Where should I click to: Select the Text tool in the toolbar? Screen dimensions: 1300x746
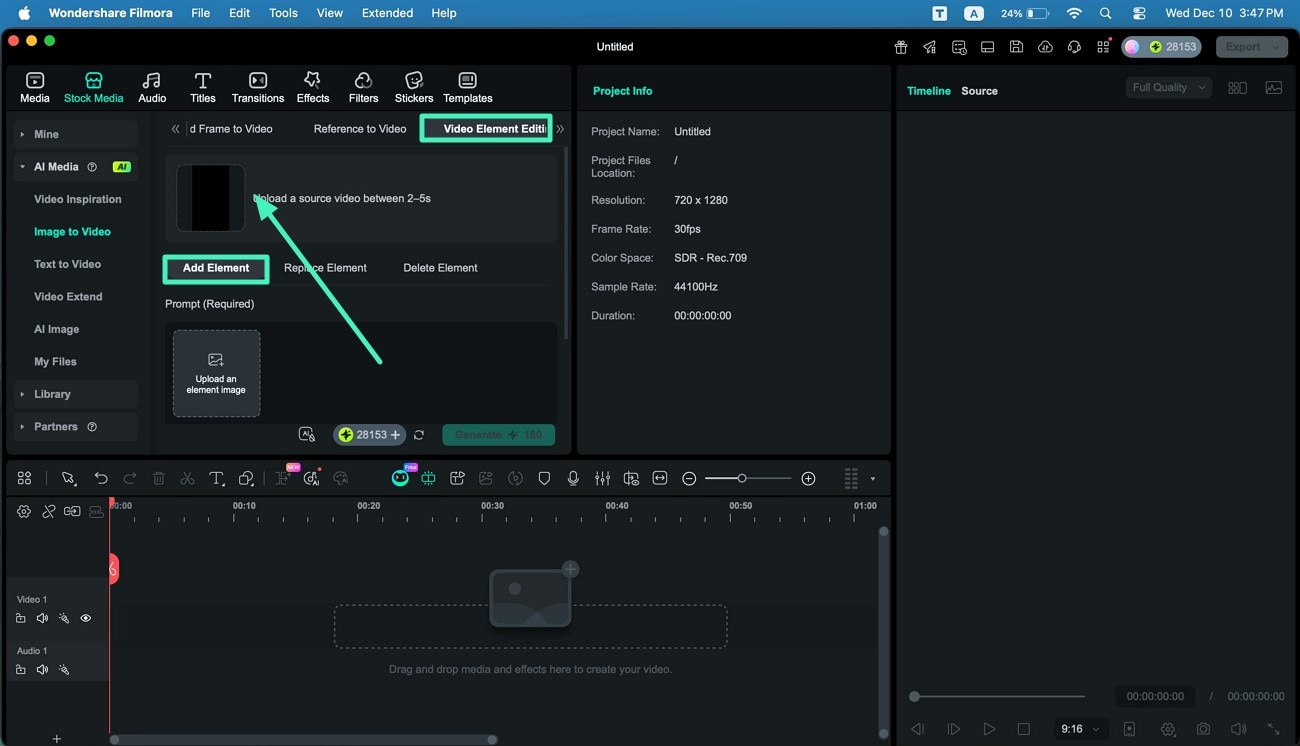[x=217, y=478]
